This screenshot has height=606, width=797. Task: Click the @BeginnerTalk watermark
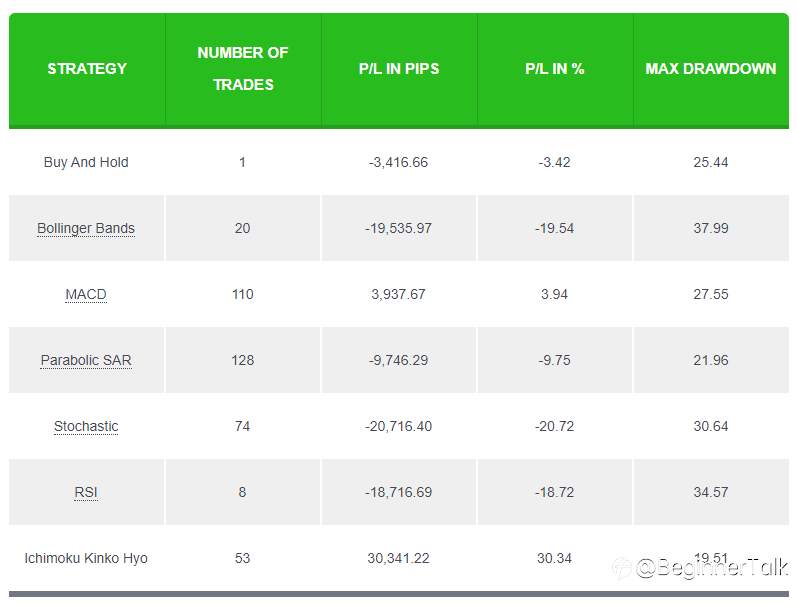click(700, 567)
